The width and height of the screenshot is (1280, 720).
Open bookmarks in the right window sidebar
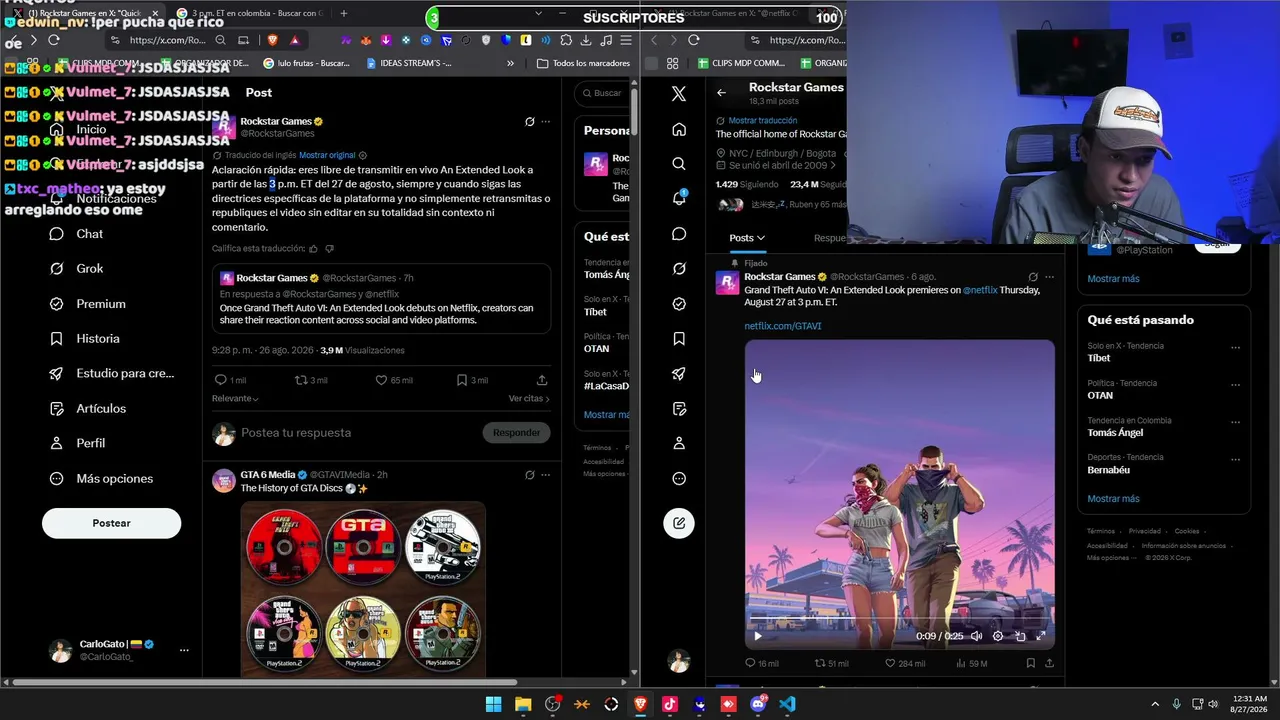click(679, 339)
